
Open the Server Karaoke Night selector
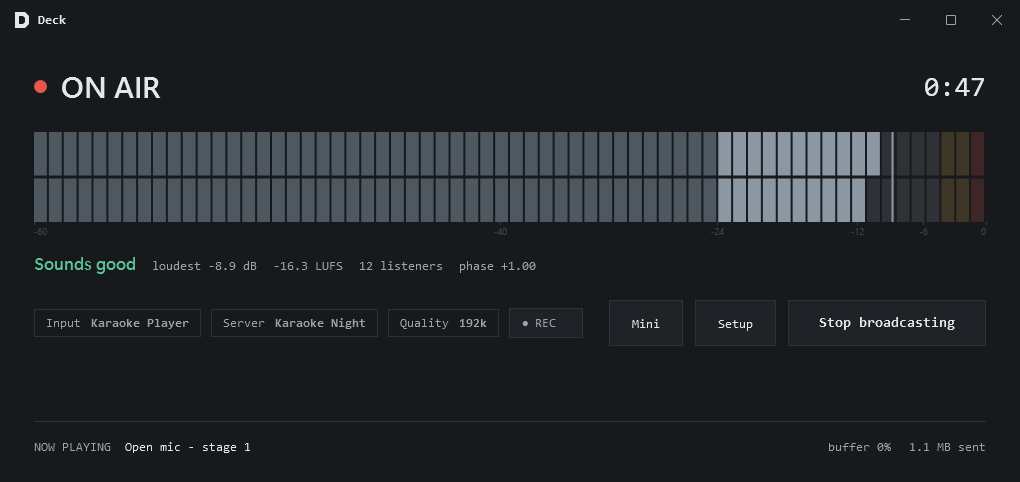294,323
